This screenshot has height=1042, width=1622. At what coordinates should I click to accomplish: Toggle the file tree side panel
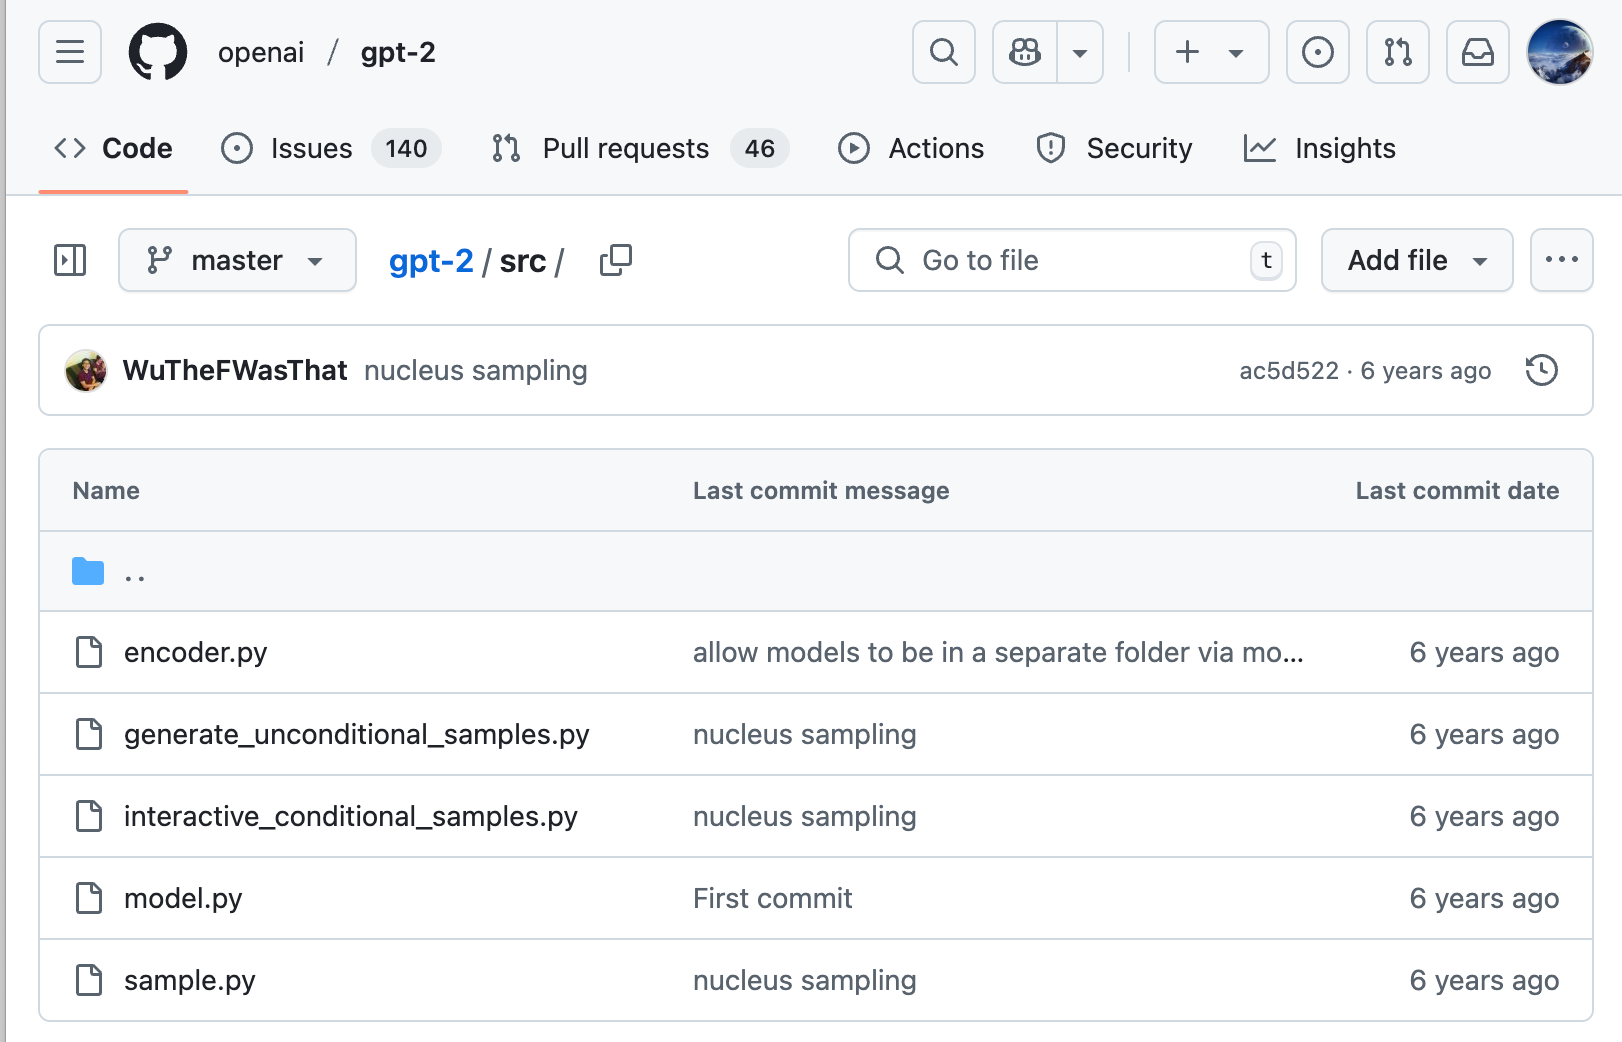(x=70, y=260)
